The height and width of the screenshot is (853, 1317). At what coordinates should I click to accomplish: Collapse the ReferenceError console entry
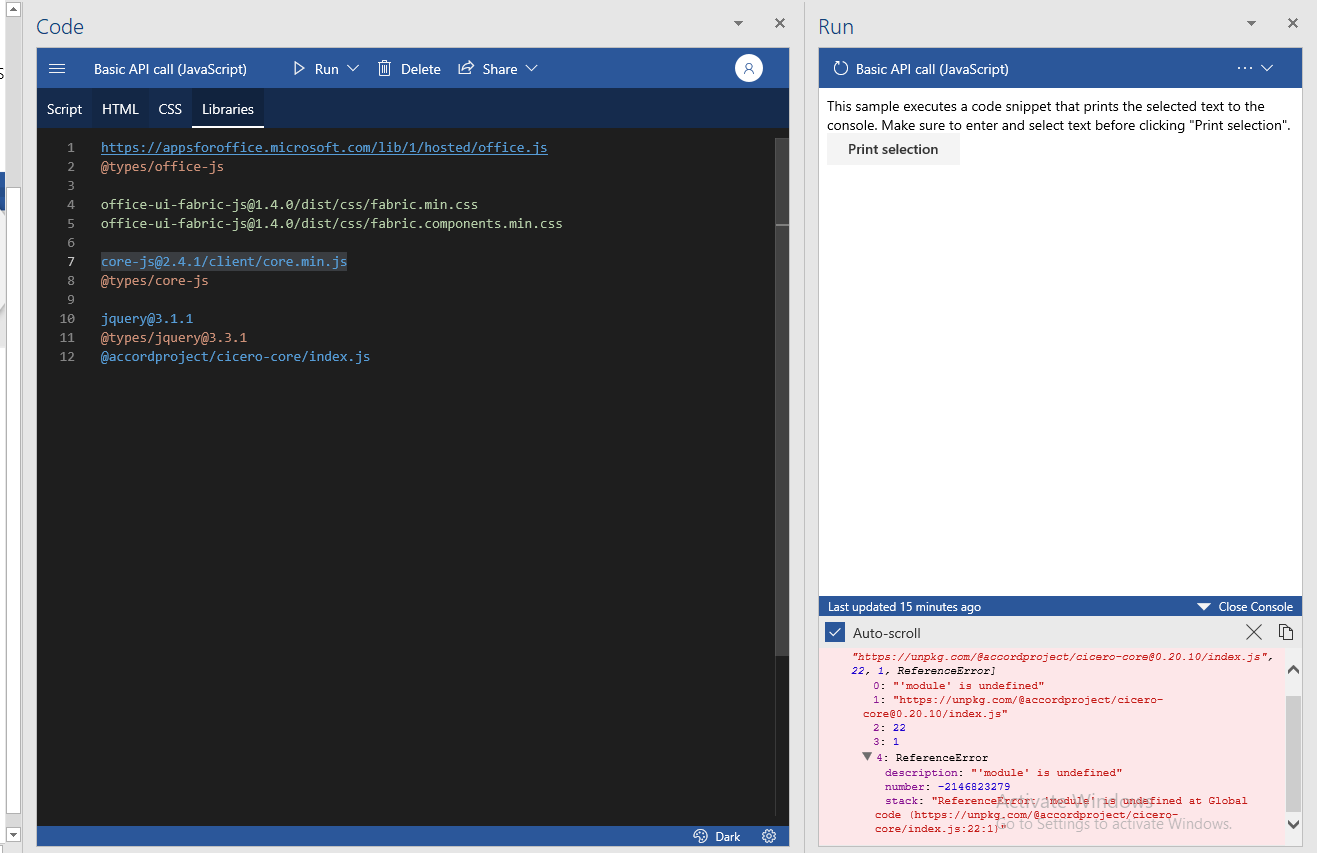tap(866, 757)
